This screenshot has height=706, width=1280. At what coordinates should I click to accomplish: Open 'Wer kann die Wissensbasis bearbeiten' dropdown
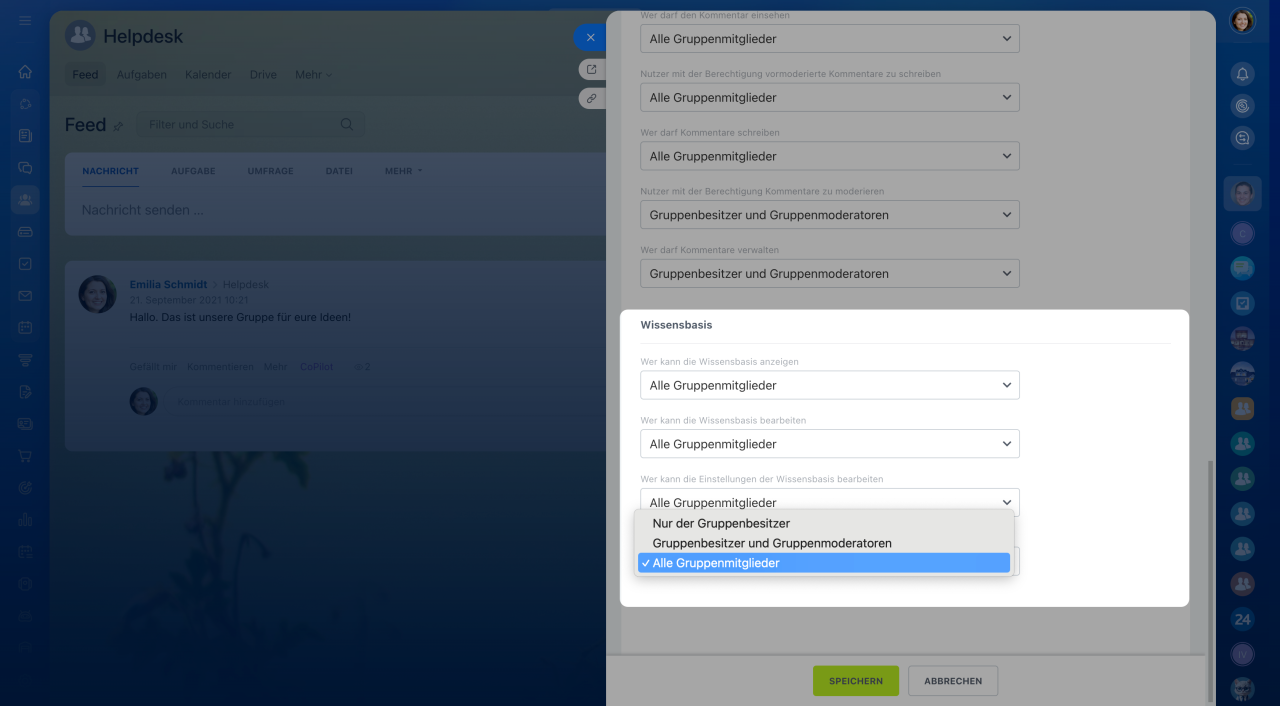pos(830,444)
